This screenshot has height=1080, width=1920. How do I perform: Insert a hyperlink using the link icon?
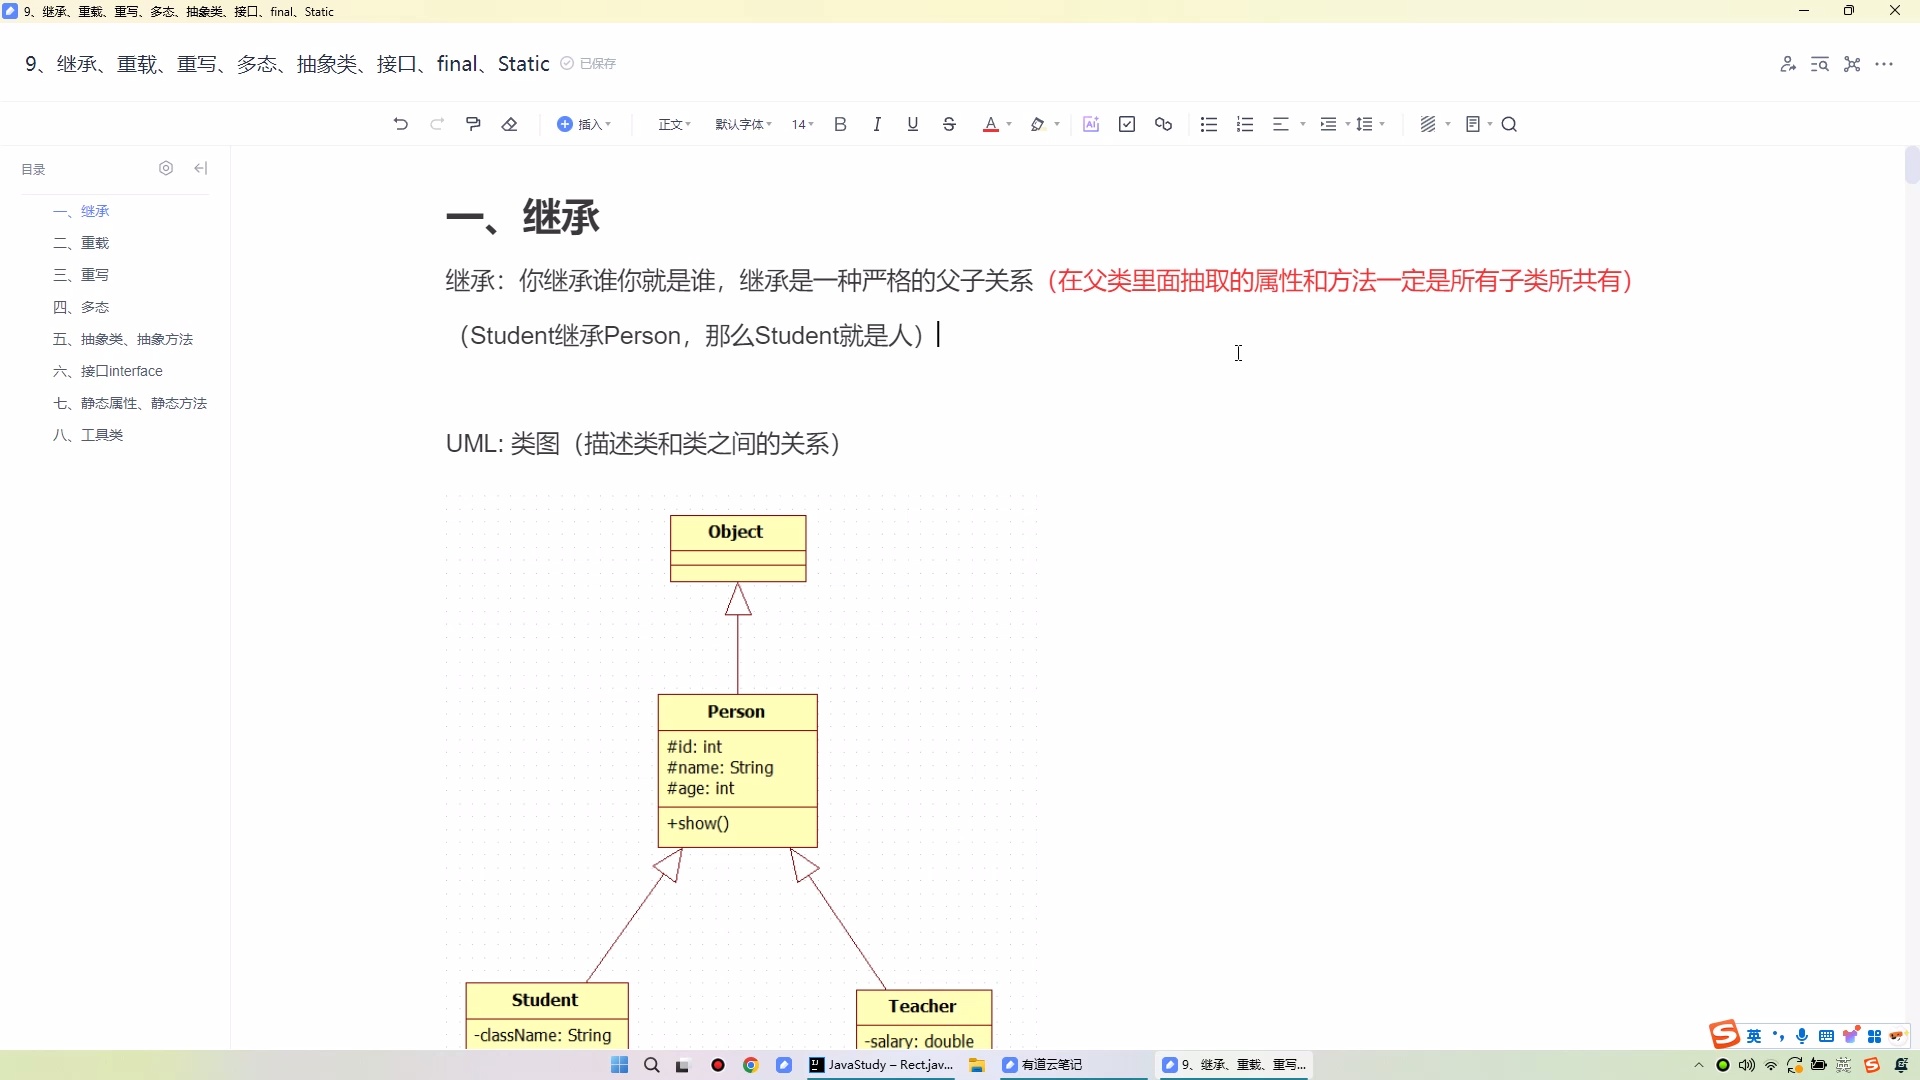point(1163,123)
